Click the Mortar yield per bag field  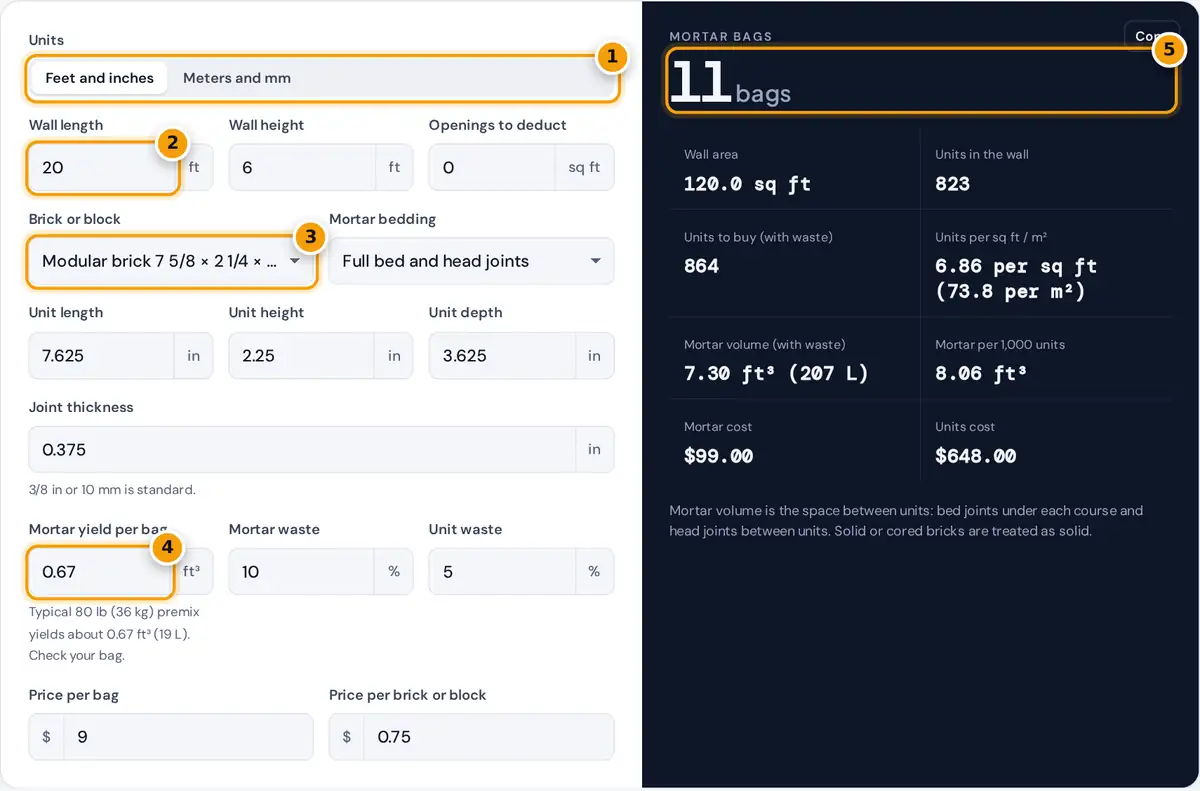(x=102, y=572)
